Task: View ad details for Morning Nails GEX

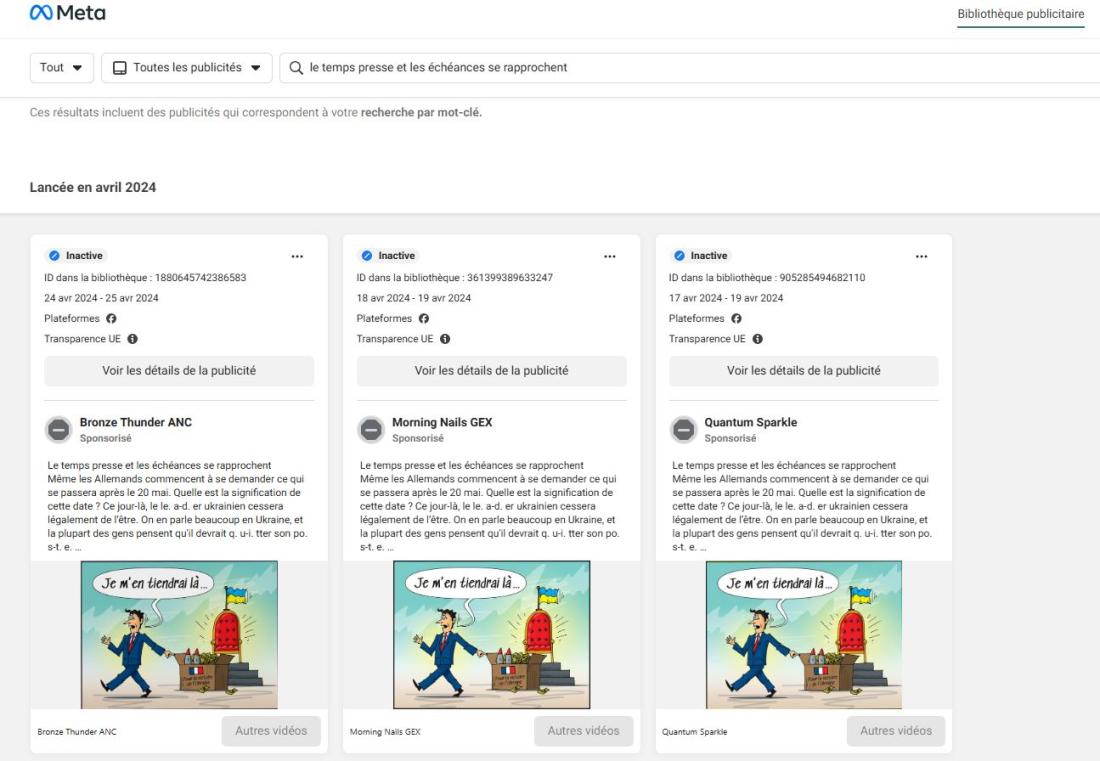Action: [x=491, y=370]
